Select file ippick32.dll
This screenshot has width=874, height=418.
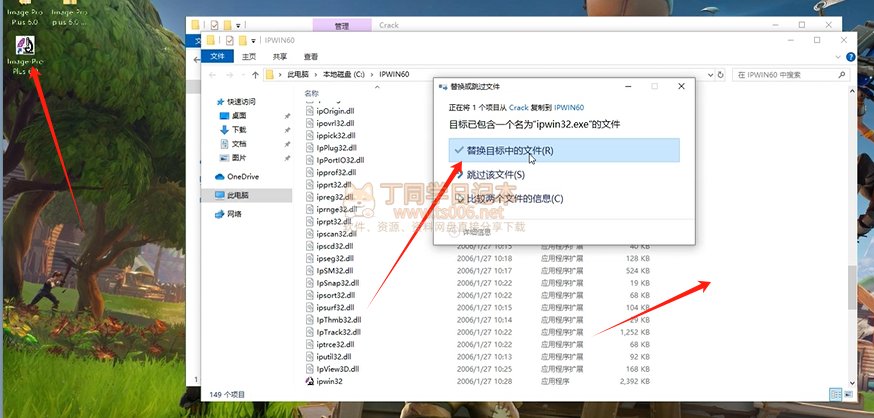334,135
